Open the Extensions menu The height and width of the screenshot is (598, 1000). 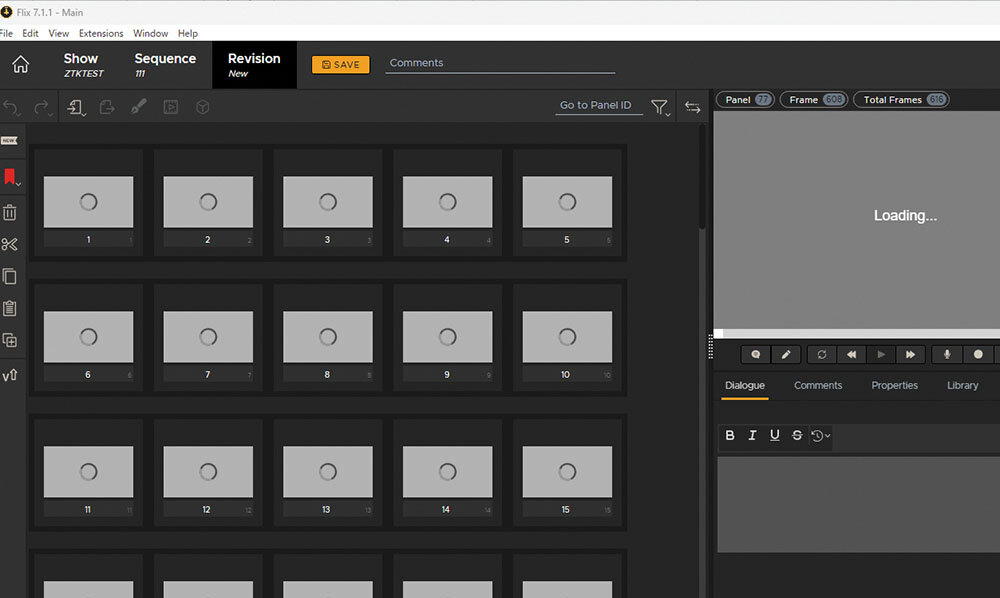pyautogui.click(x=101, y=33)
